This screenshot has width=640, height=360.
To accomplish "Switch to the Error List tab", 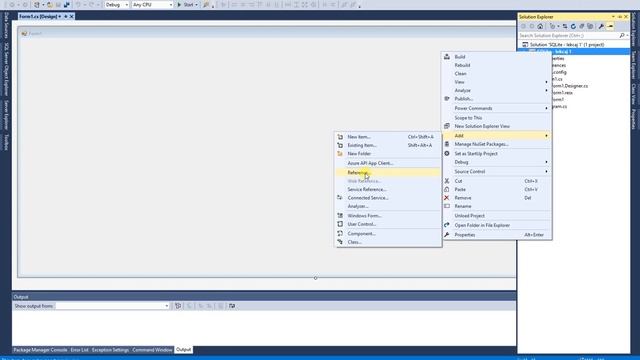I will [x=79, y=350].
